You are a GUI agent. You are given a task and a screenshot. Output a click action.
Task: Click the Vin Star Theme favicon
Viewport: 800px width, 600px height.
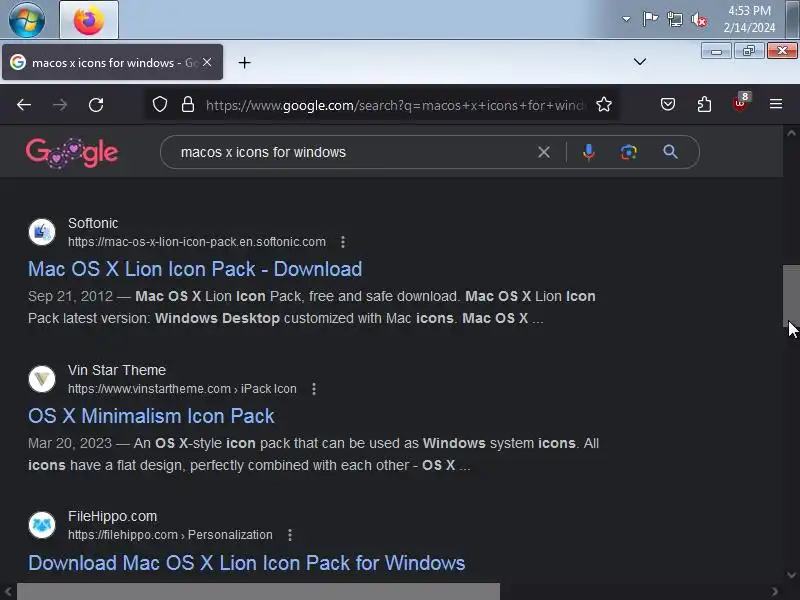pos(42,379)
